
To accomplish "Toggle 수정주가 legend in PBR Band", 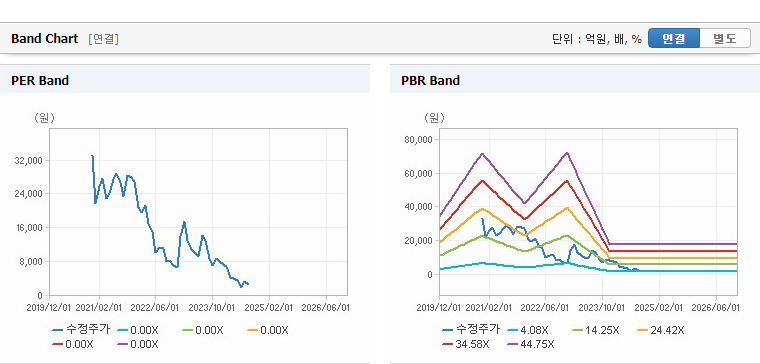I will point(471,330).
